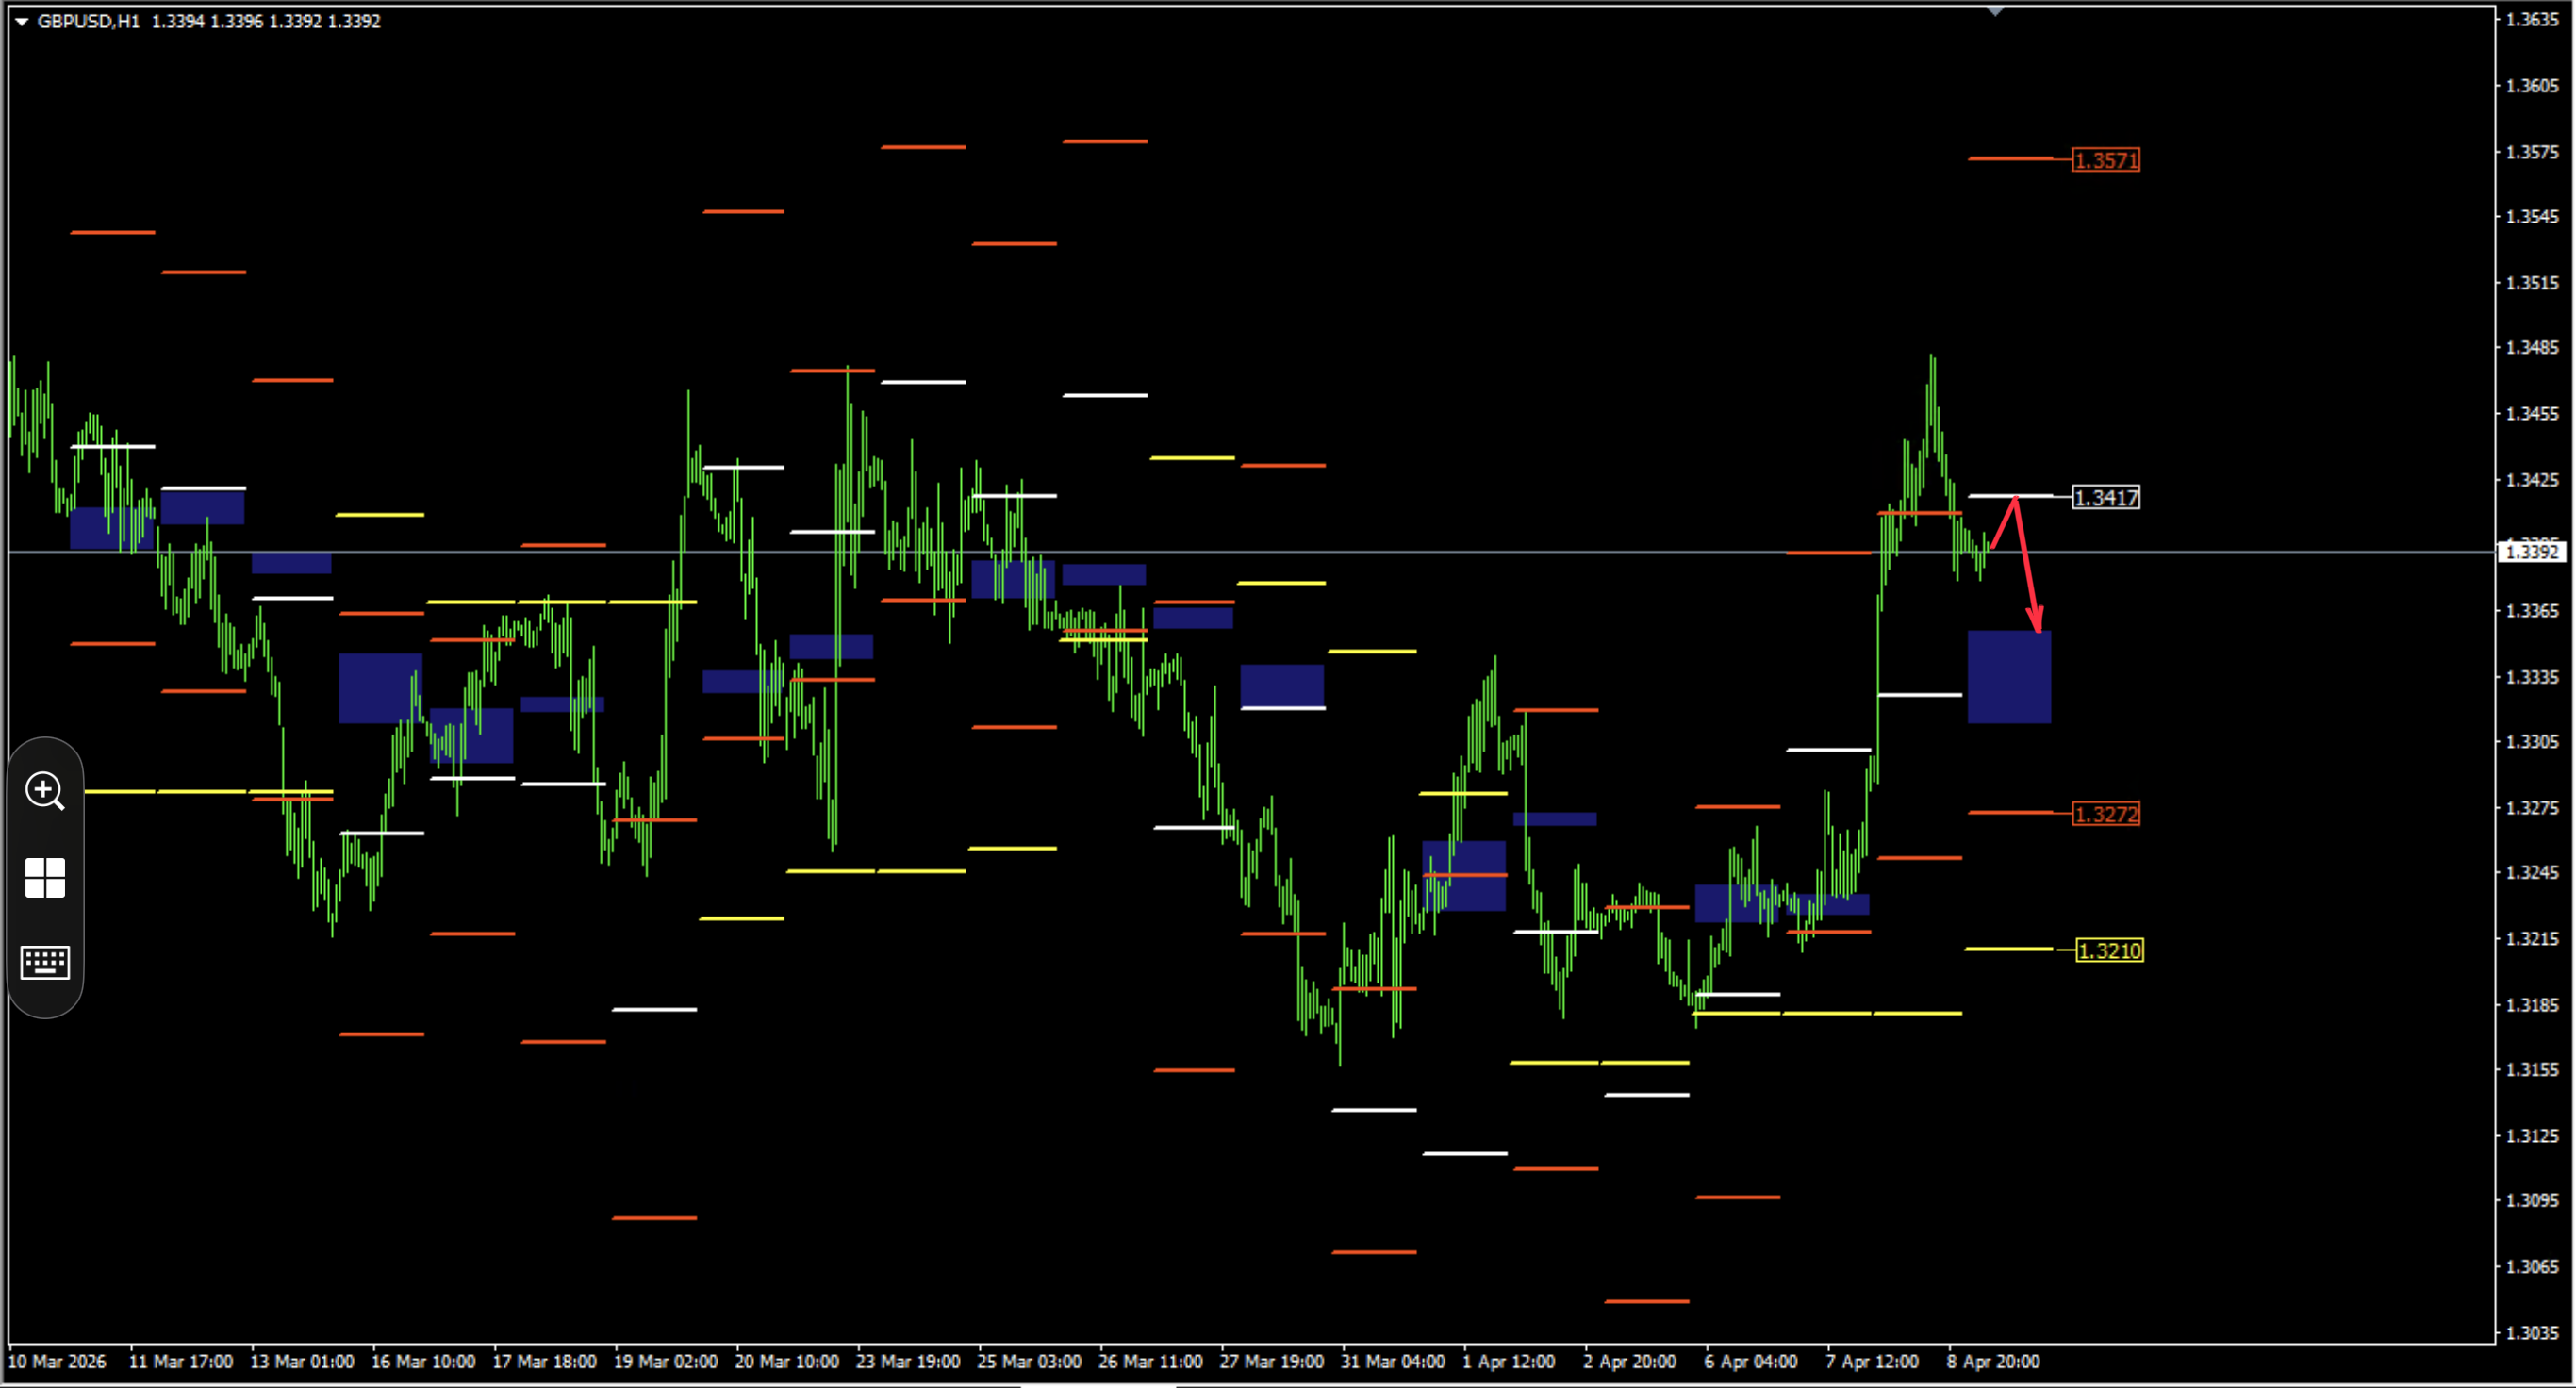Screen dimensions: 2576x1388
Task: Click the current price tag 1.3392
Action: click(2530, 552)
